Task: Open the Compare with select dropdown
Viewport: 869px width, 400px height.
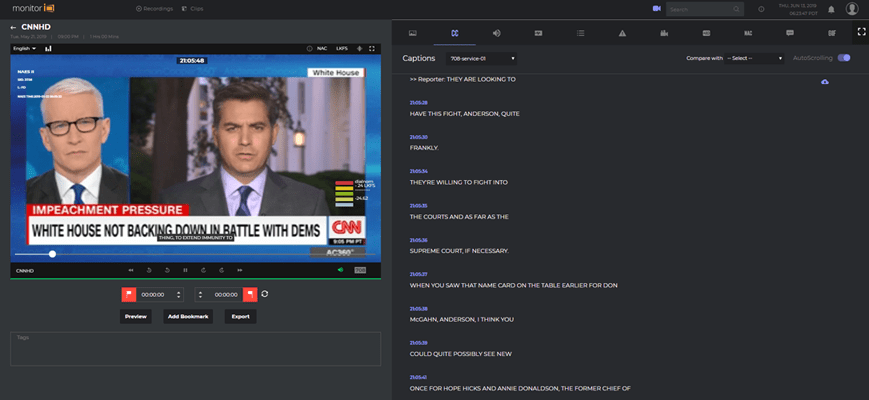Action: click(754, 58)
